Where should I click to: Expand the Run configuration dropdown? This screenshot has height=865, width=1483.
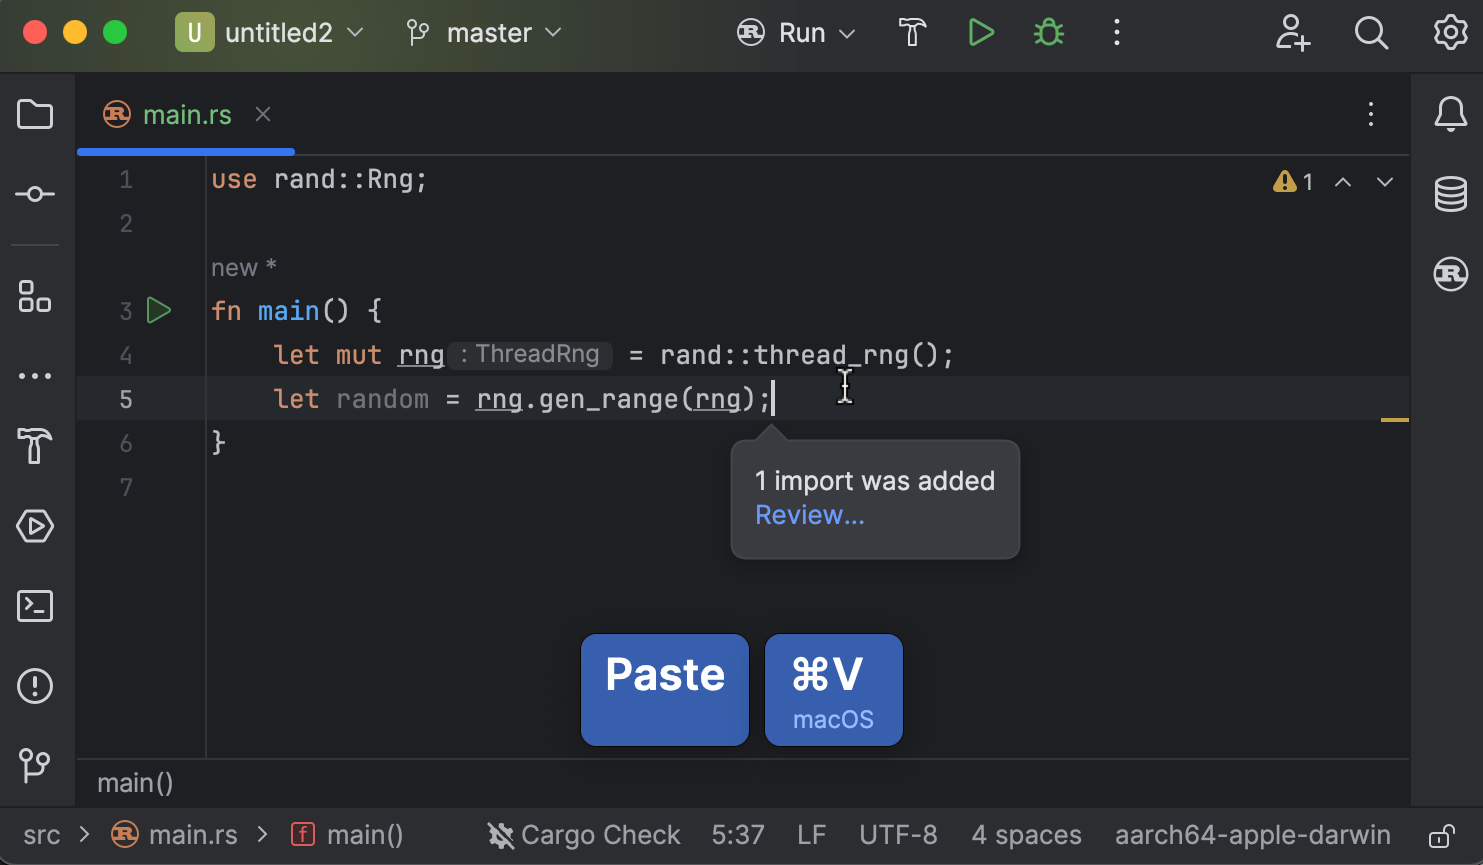[x=846, y=32]
